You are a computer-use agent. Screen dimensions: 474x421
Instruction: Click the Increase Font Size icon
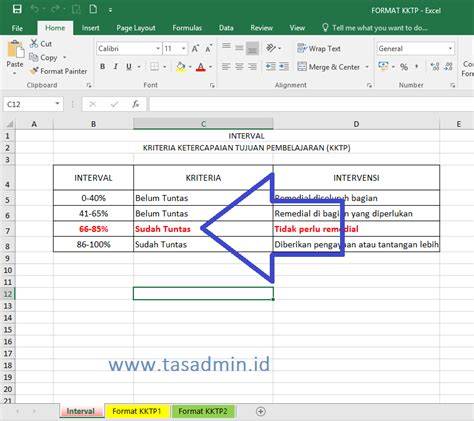click(195, 49)
